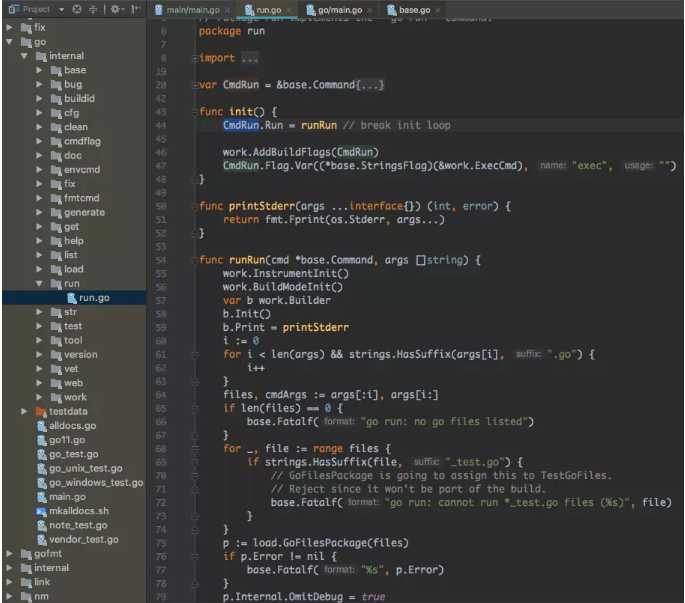685x603 pixels.
Task: Switch to the run.go editor tab
Action: [268, 10]
